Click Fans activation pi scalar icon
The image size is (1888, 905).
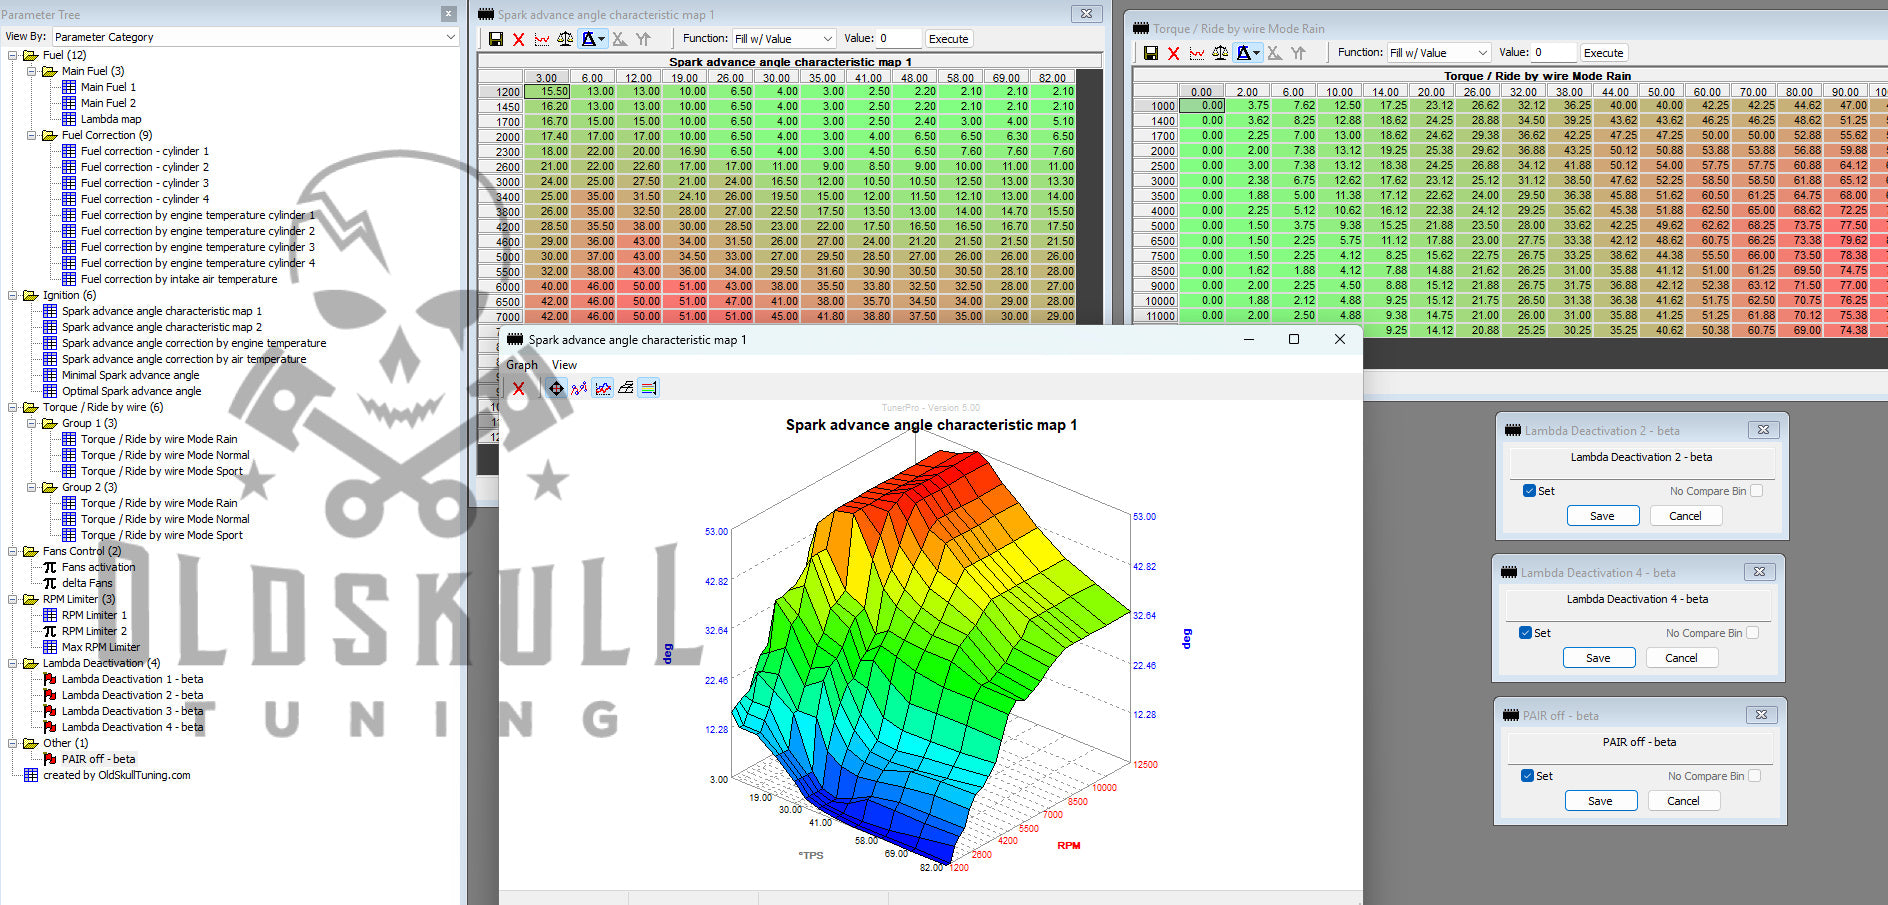click(x=50, y=567)
